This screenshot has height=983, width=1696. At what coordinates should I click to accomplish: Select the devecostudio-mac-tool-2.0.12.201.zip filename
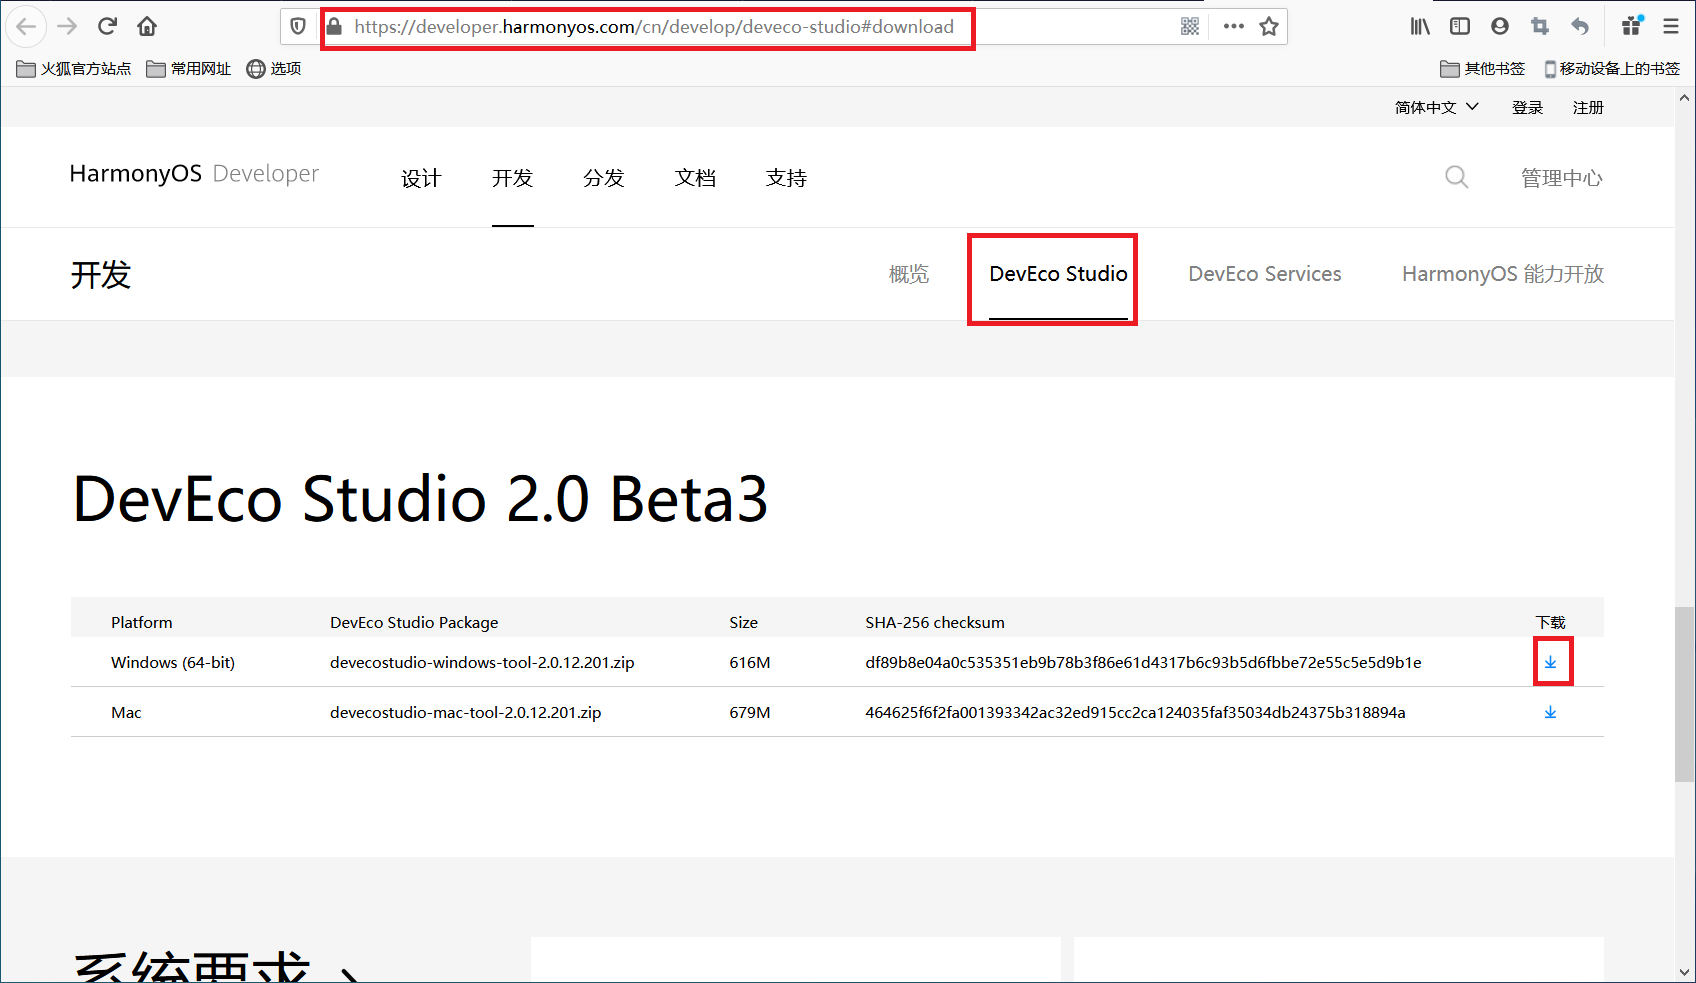click(466, 712)
